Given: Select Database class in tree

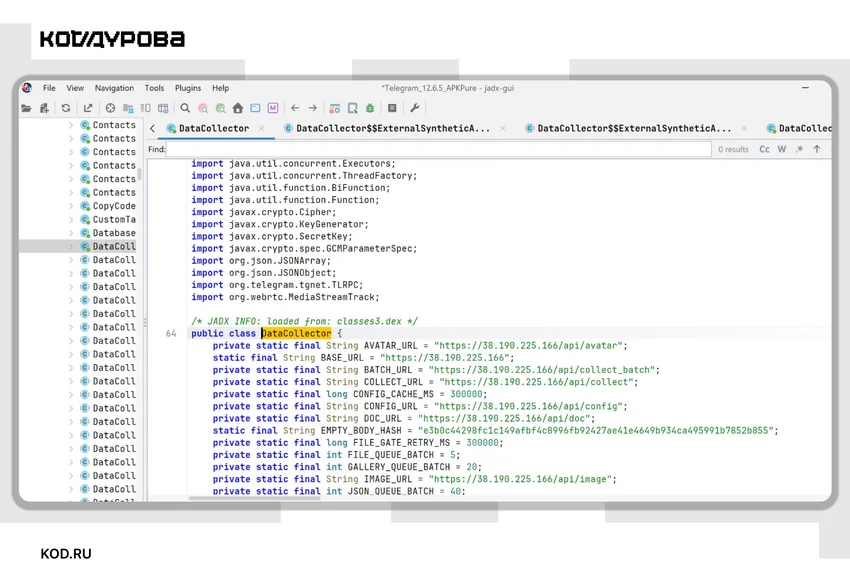Looking at the screenshot, I should click(x=114, y=233).
